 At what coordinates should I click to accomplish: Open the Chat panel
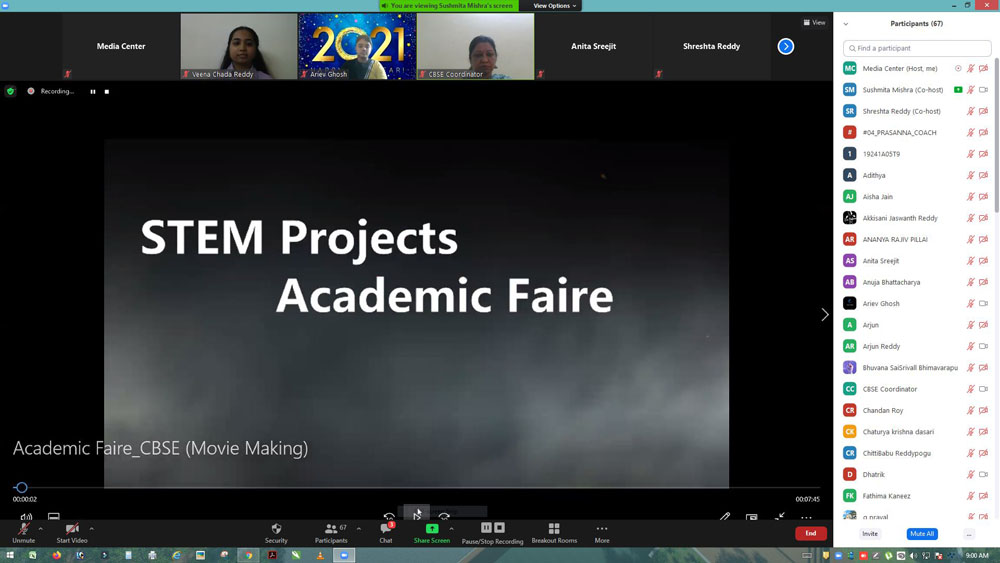click(x=386, y=532)
